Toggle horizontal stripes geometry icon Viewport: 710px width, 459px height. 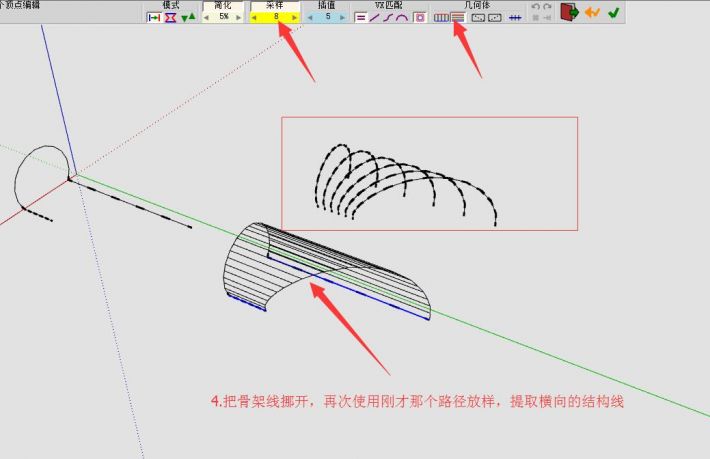click(458, 18)
